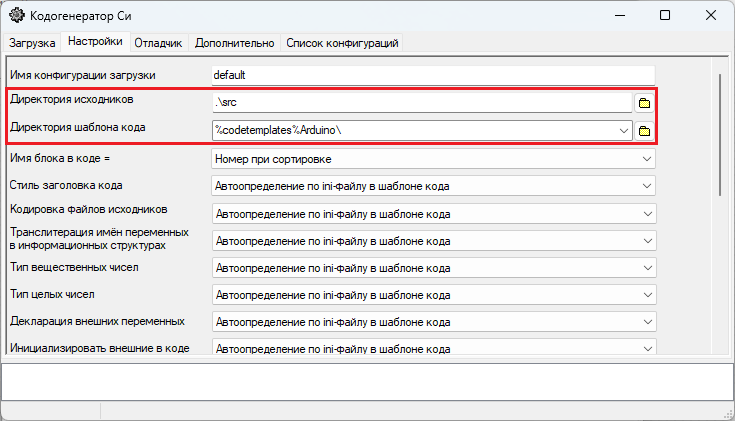Expand the Тип целых чисел dropdown
The width and height of the screenshot is (735, 421).
646,296
